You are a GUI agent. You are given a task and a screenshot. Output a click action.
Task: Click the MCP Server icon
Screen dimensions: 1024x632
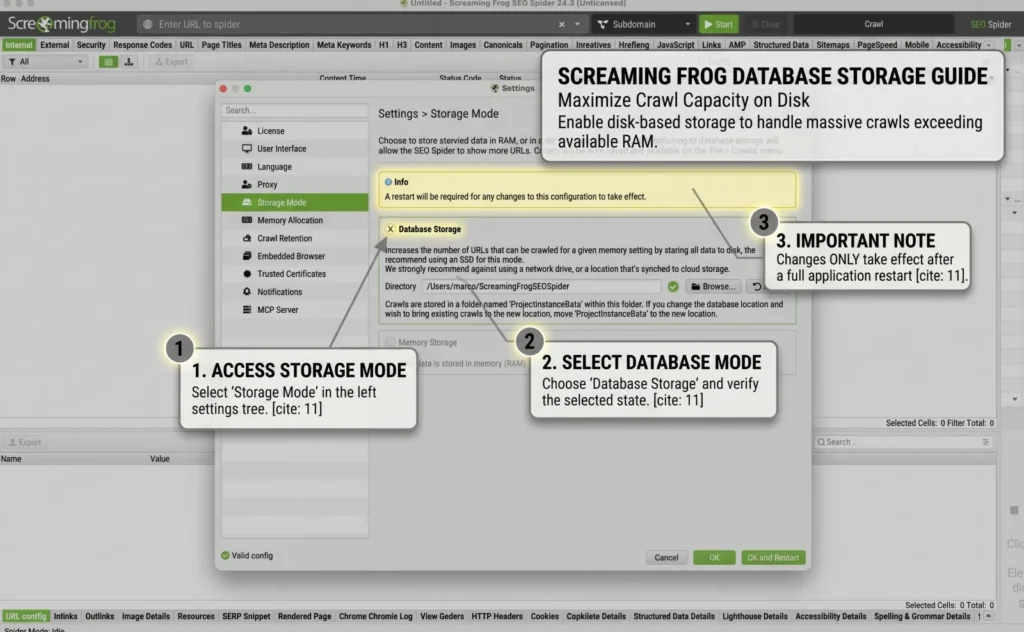point(247,309)
